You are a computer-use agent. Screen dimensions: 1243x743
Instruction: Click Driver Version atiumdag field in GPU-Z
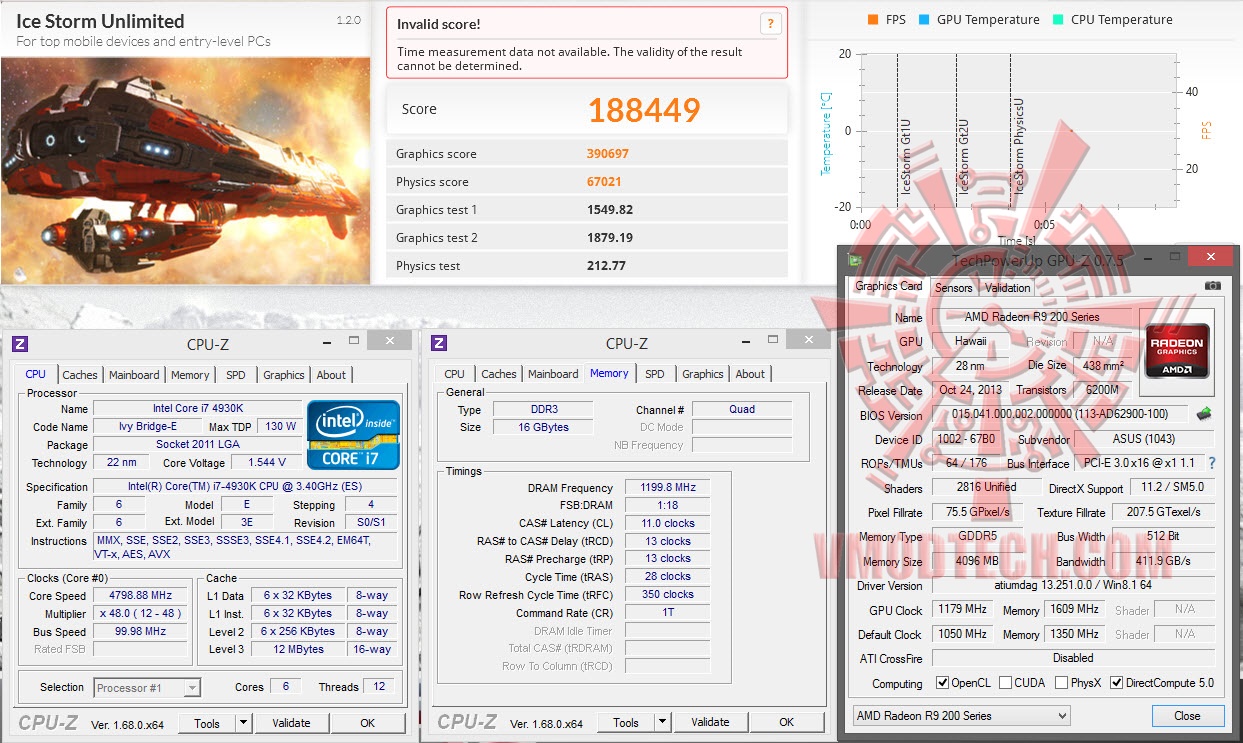(1073, 585)
